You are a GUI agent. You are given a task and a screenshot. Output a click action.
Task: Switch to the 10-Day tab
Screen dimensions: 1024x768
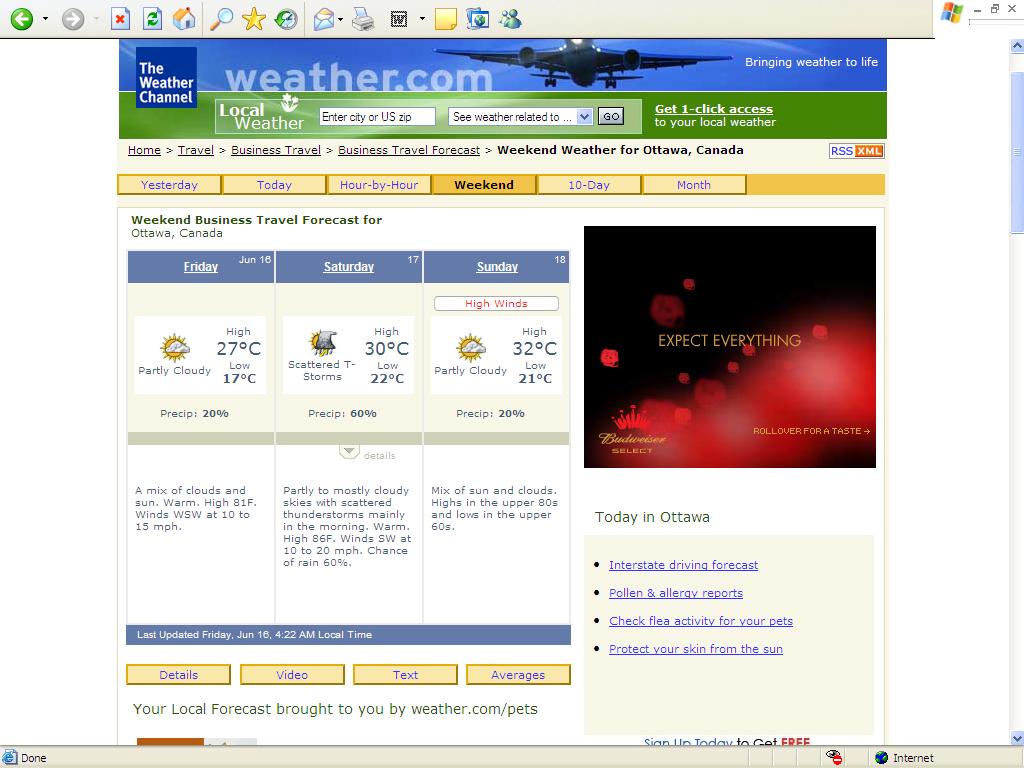(x=589, y=185)
